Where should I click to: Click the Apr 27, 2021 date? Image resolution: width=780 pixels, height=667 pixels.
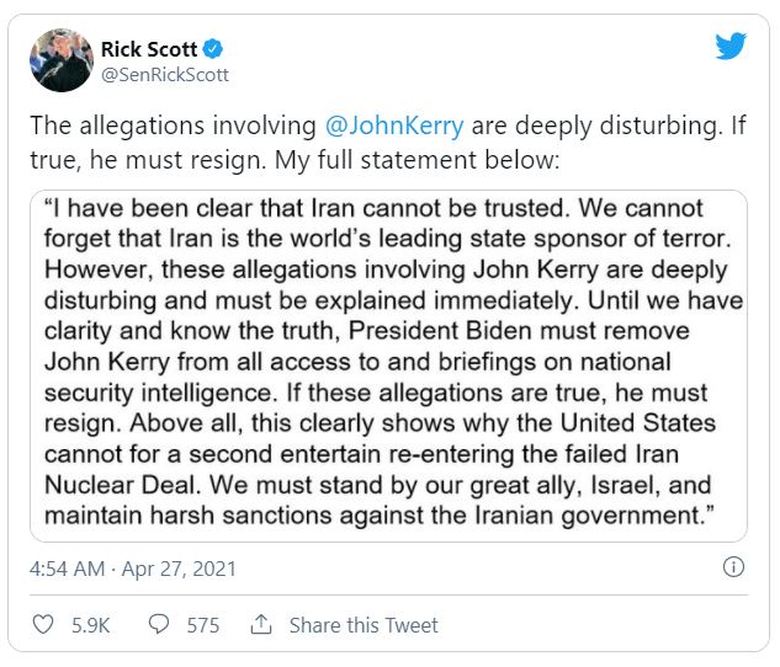(x=180, y=569)
